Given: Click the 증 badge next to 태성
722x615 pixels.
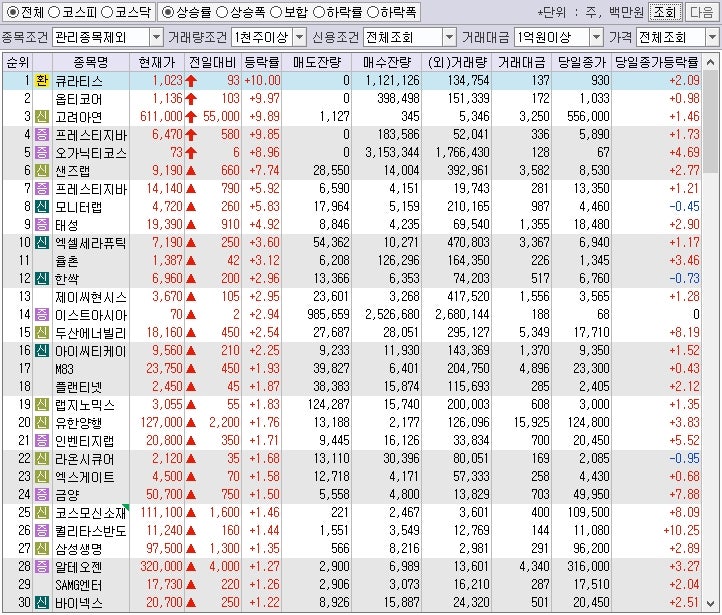Looking at the screenshot, I should pos(42,224).
